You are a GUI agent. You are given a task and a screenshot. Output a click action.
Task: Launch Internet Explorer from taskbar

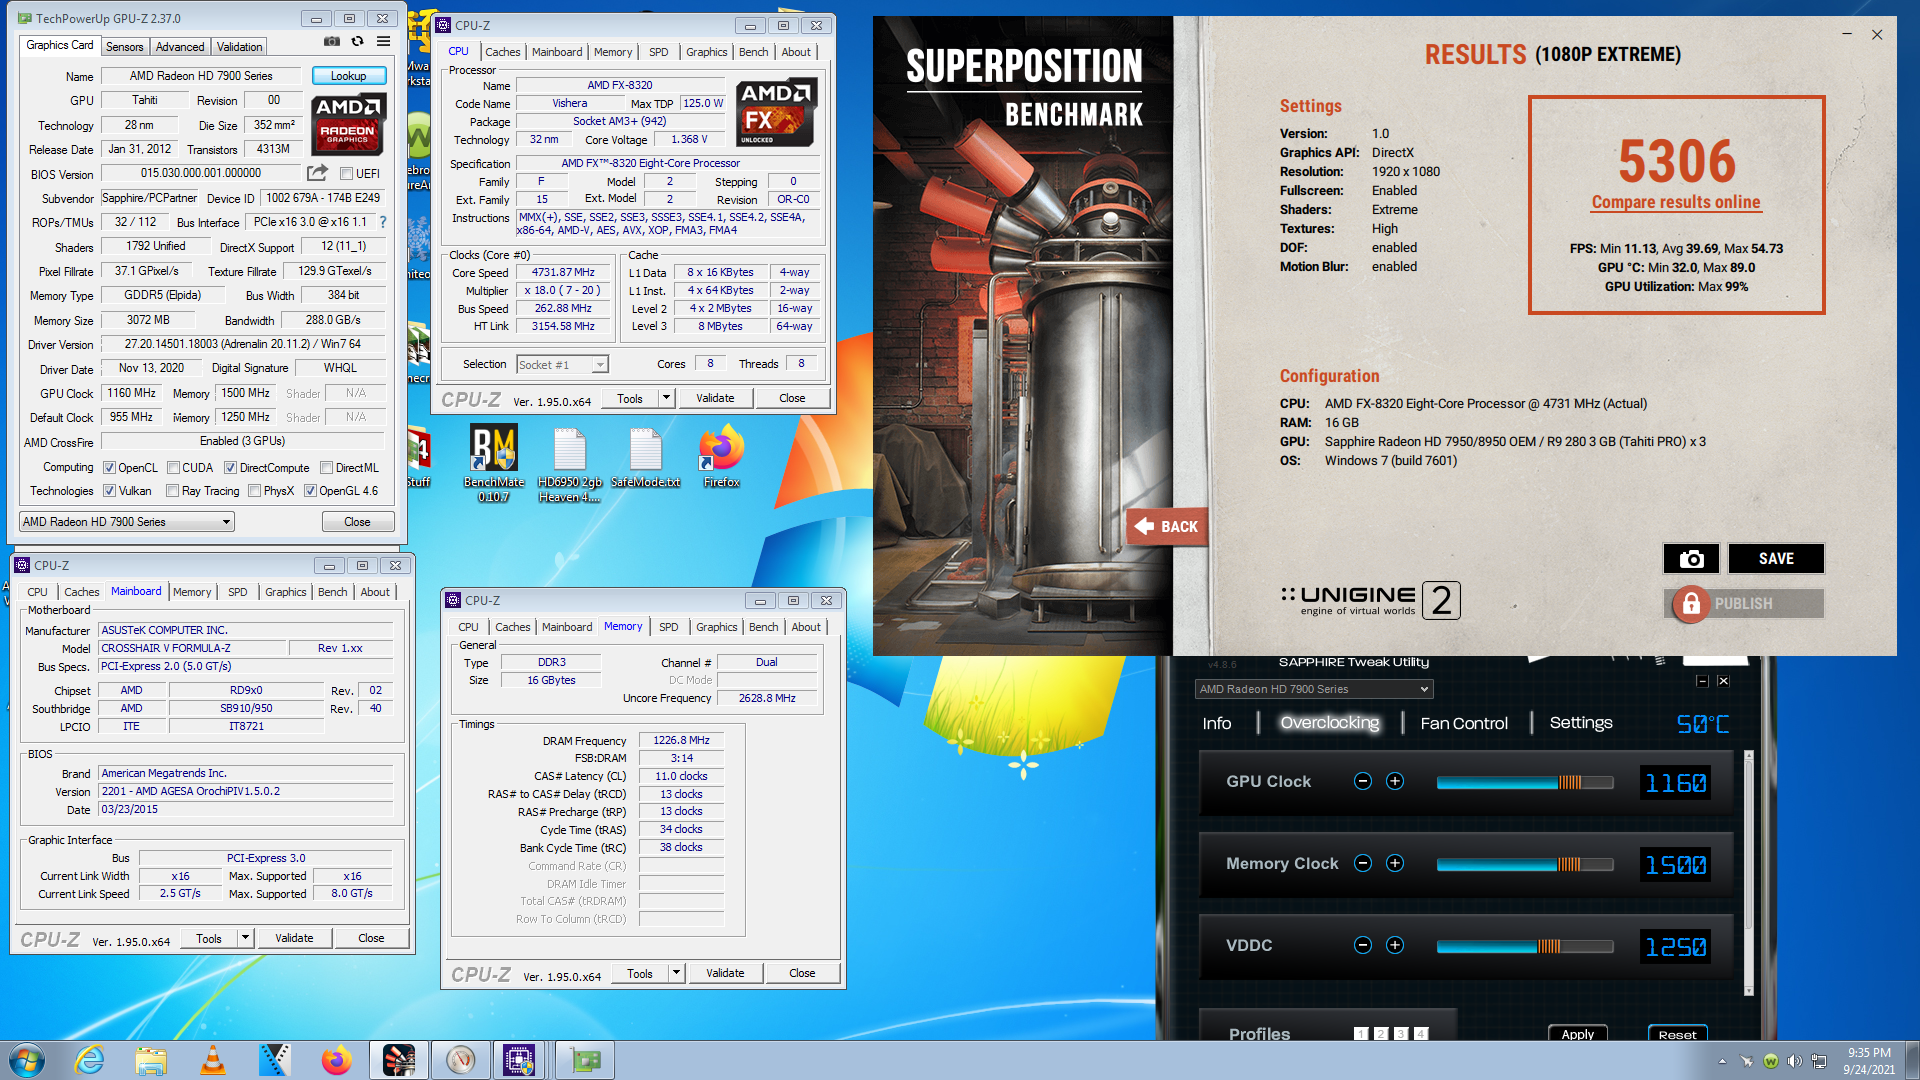pos(90,1060)
